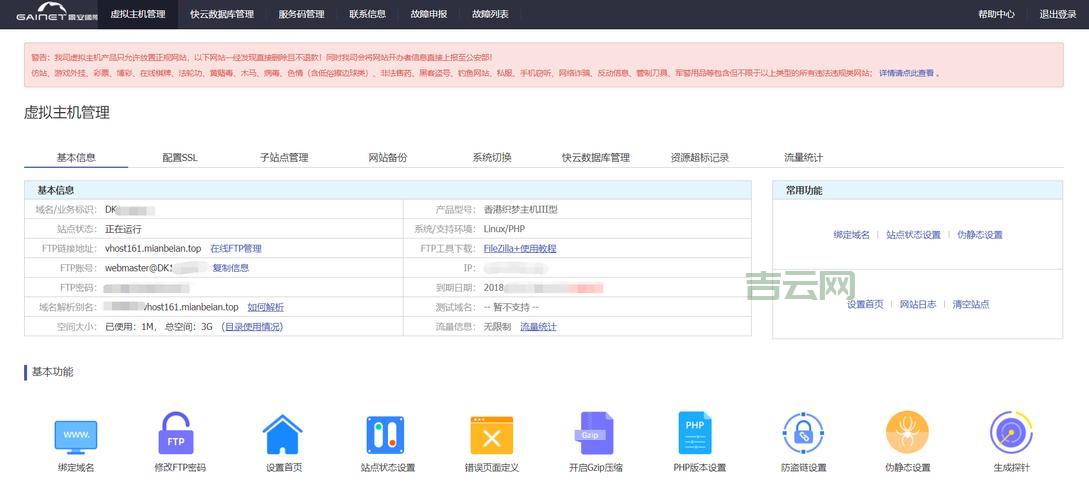
Task: Open 故障申报 in top navigation
Action: (429, 14)
